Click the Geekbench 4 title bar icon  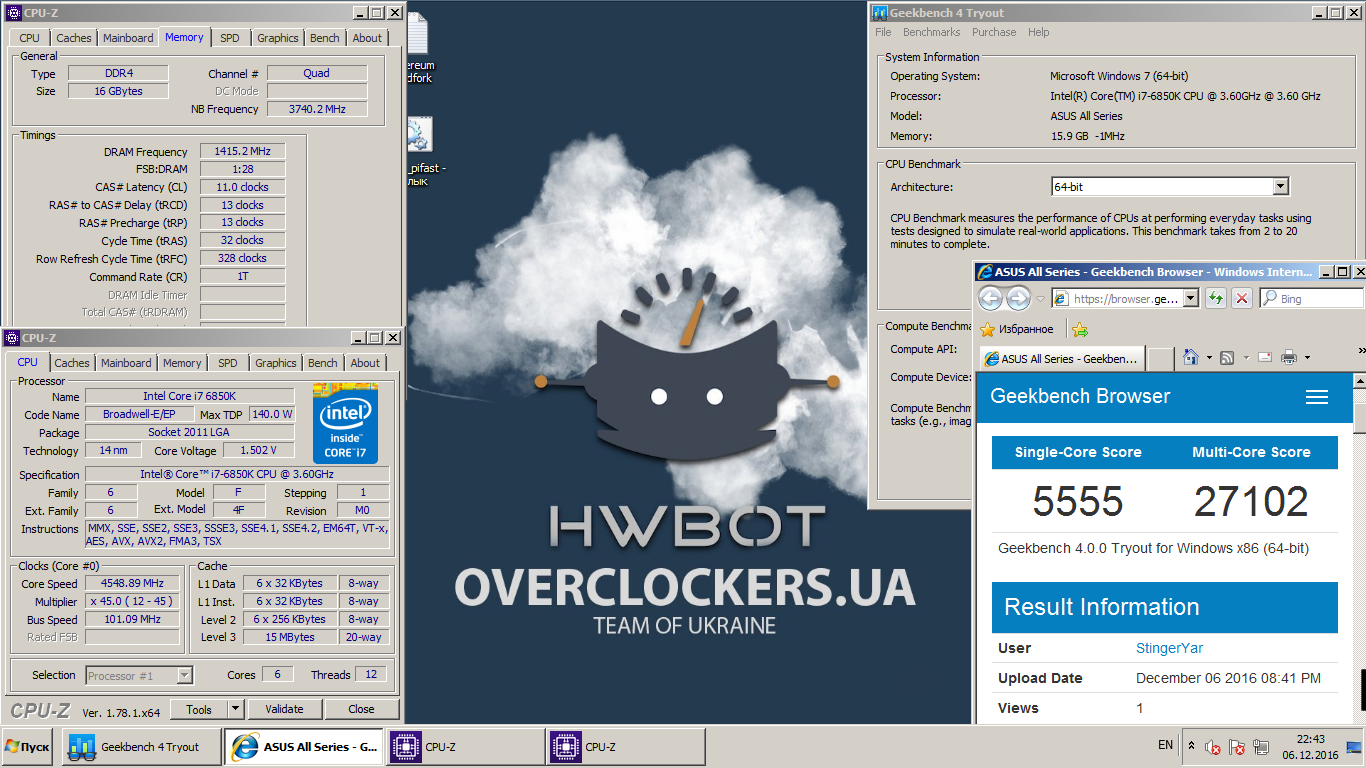click(880, 13)
